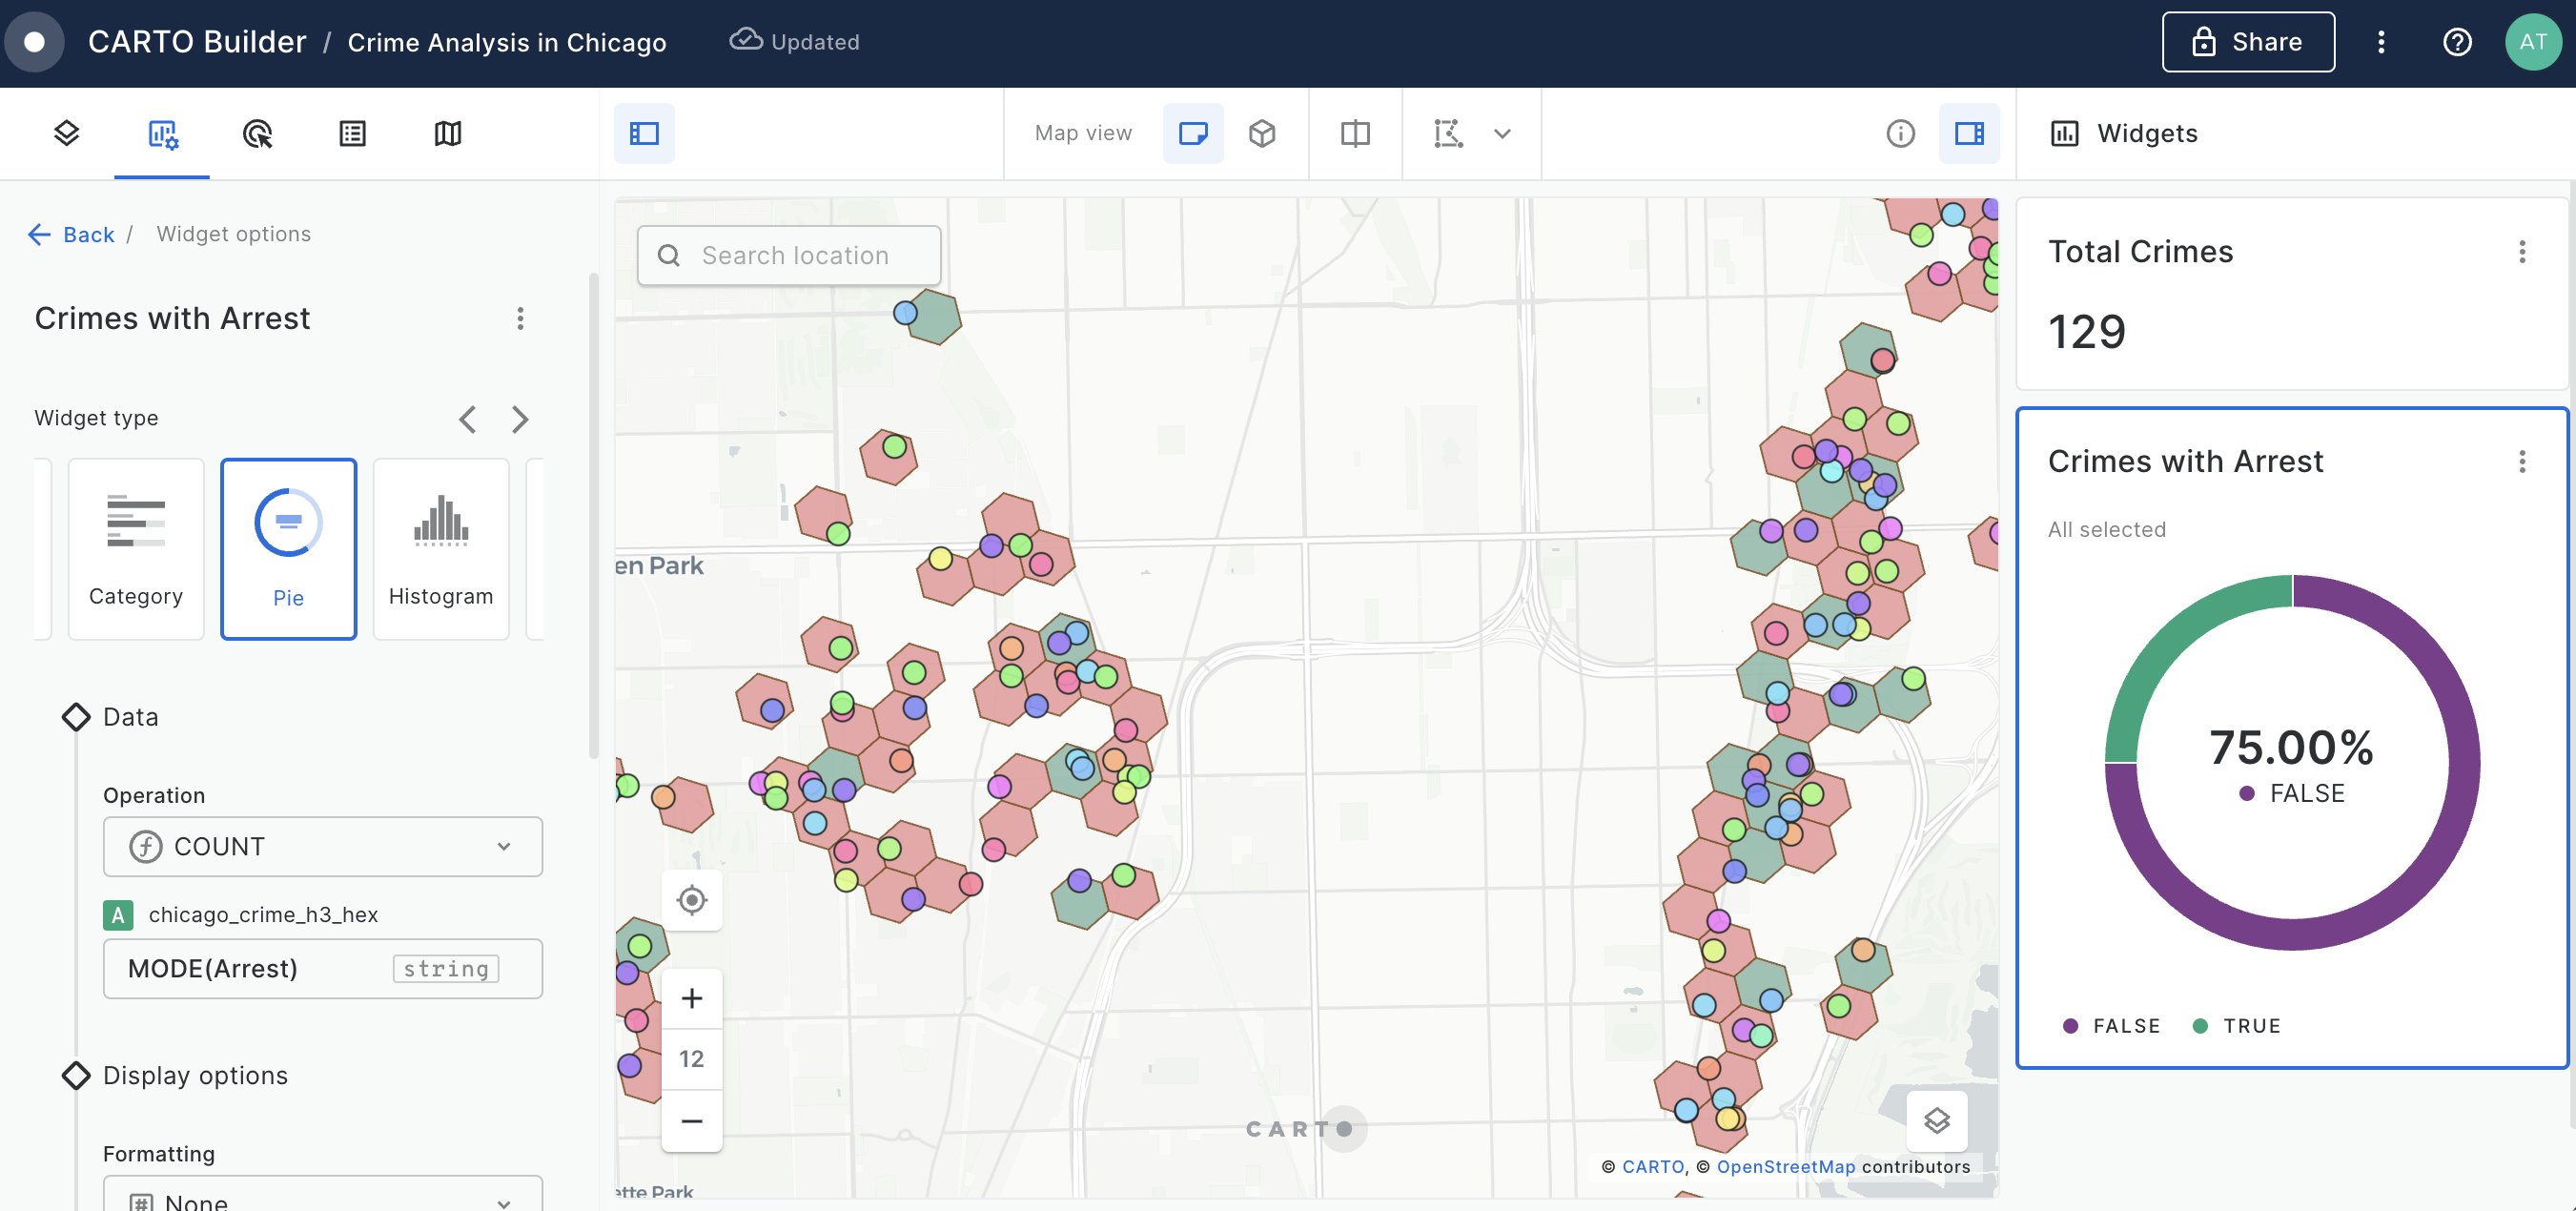Image resolution: width=2576 pixels, height=1211 pixels.
Task: Click the cloud Updated status icon
Action: [x=745, y=40]
